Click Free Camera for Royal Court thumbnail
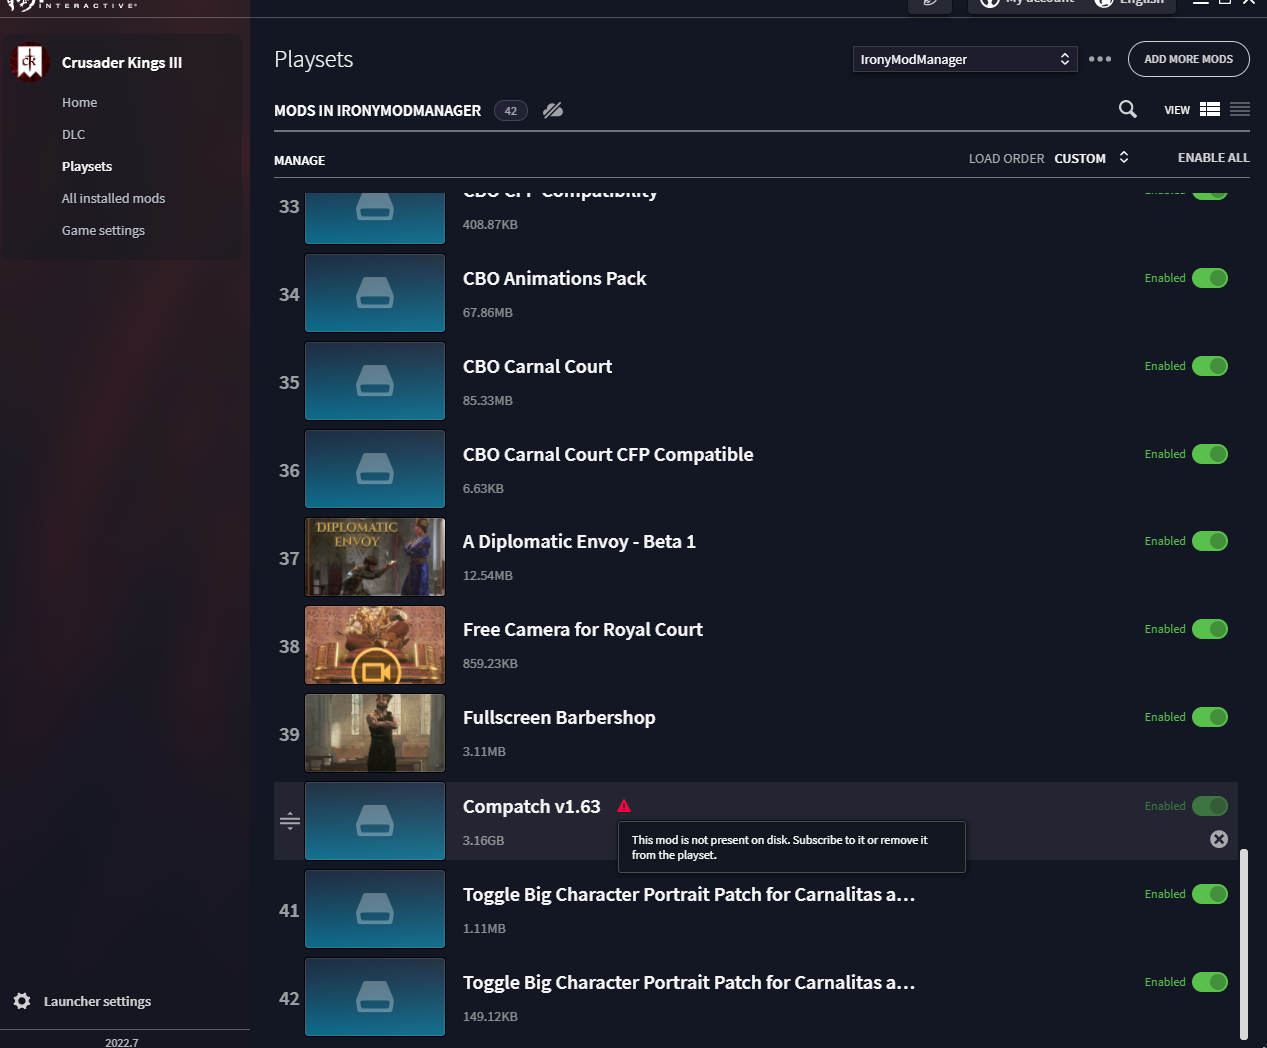The height and width of the screenshot is (1048, 1267). [375, 645]
